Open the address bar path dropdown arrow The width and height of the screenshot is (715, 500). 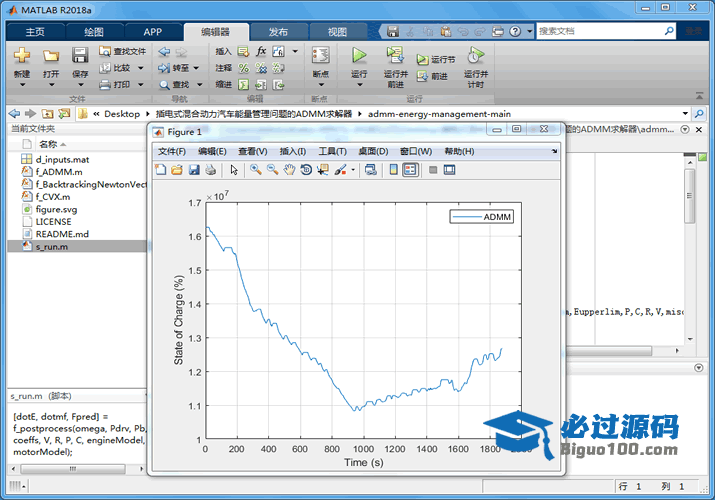[x=685, y=113]
